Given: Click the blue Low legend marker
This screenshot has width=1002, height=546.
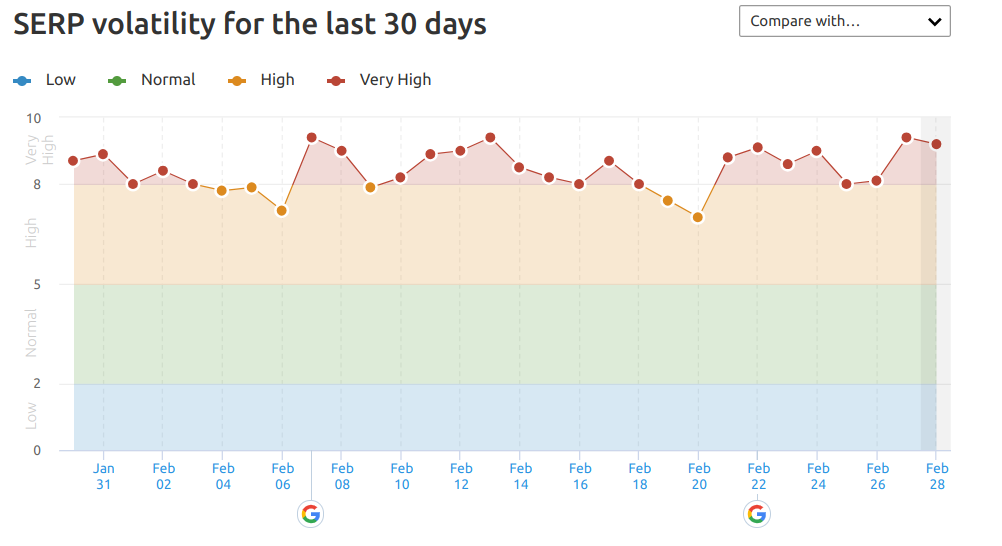Looking at the screenshot, I should [22, 80].
